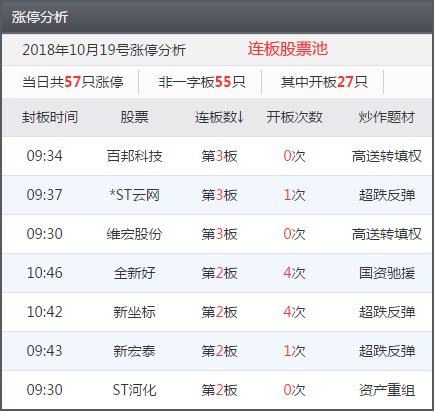Image resolution: width=434 pixels, height=411 pixels.
Task: Click 第3板 in the *ST云网 row
Action: 219,195
